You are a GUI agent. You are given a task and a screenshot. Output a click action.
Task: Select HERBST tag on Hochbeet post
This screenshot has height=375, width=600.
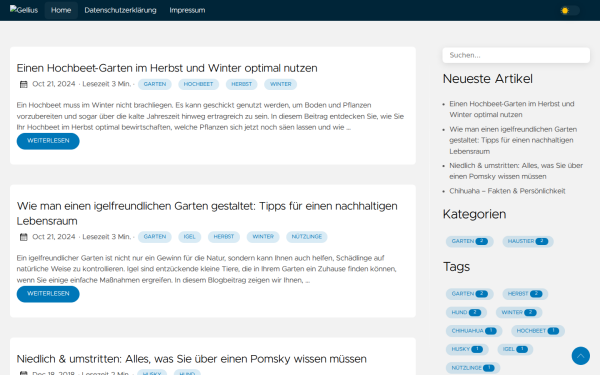241,84
